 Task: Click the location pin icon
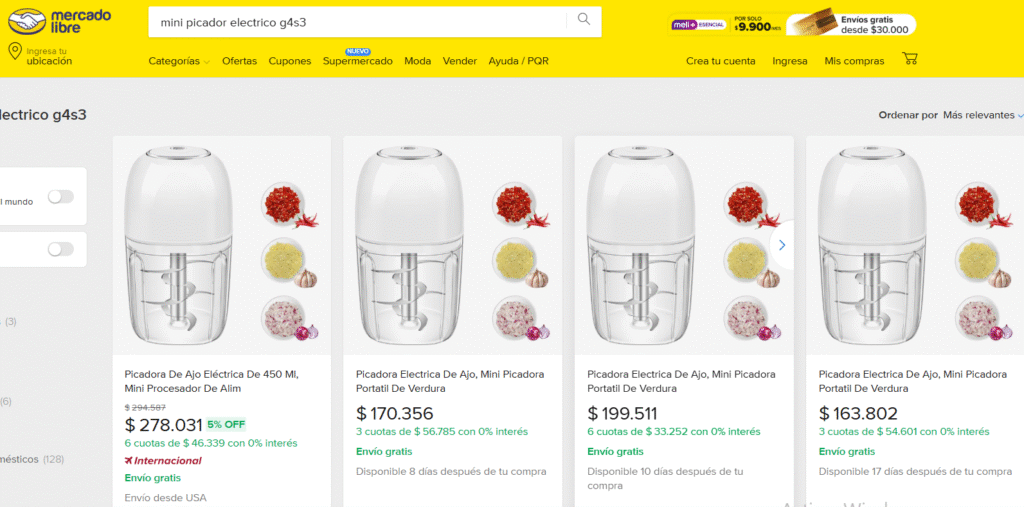pos(15,52)
